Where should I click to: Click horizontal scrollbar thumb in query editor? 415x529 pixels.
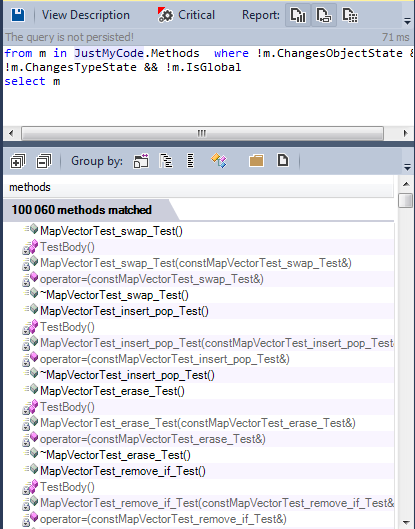pyautogui.click(x=202, y=133)
